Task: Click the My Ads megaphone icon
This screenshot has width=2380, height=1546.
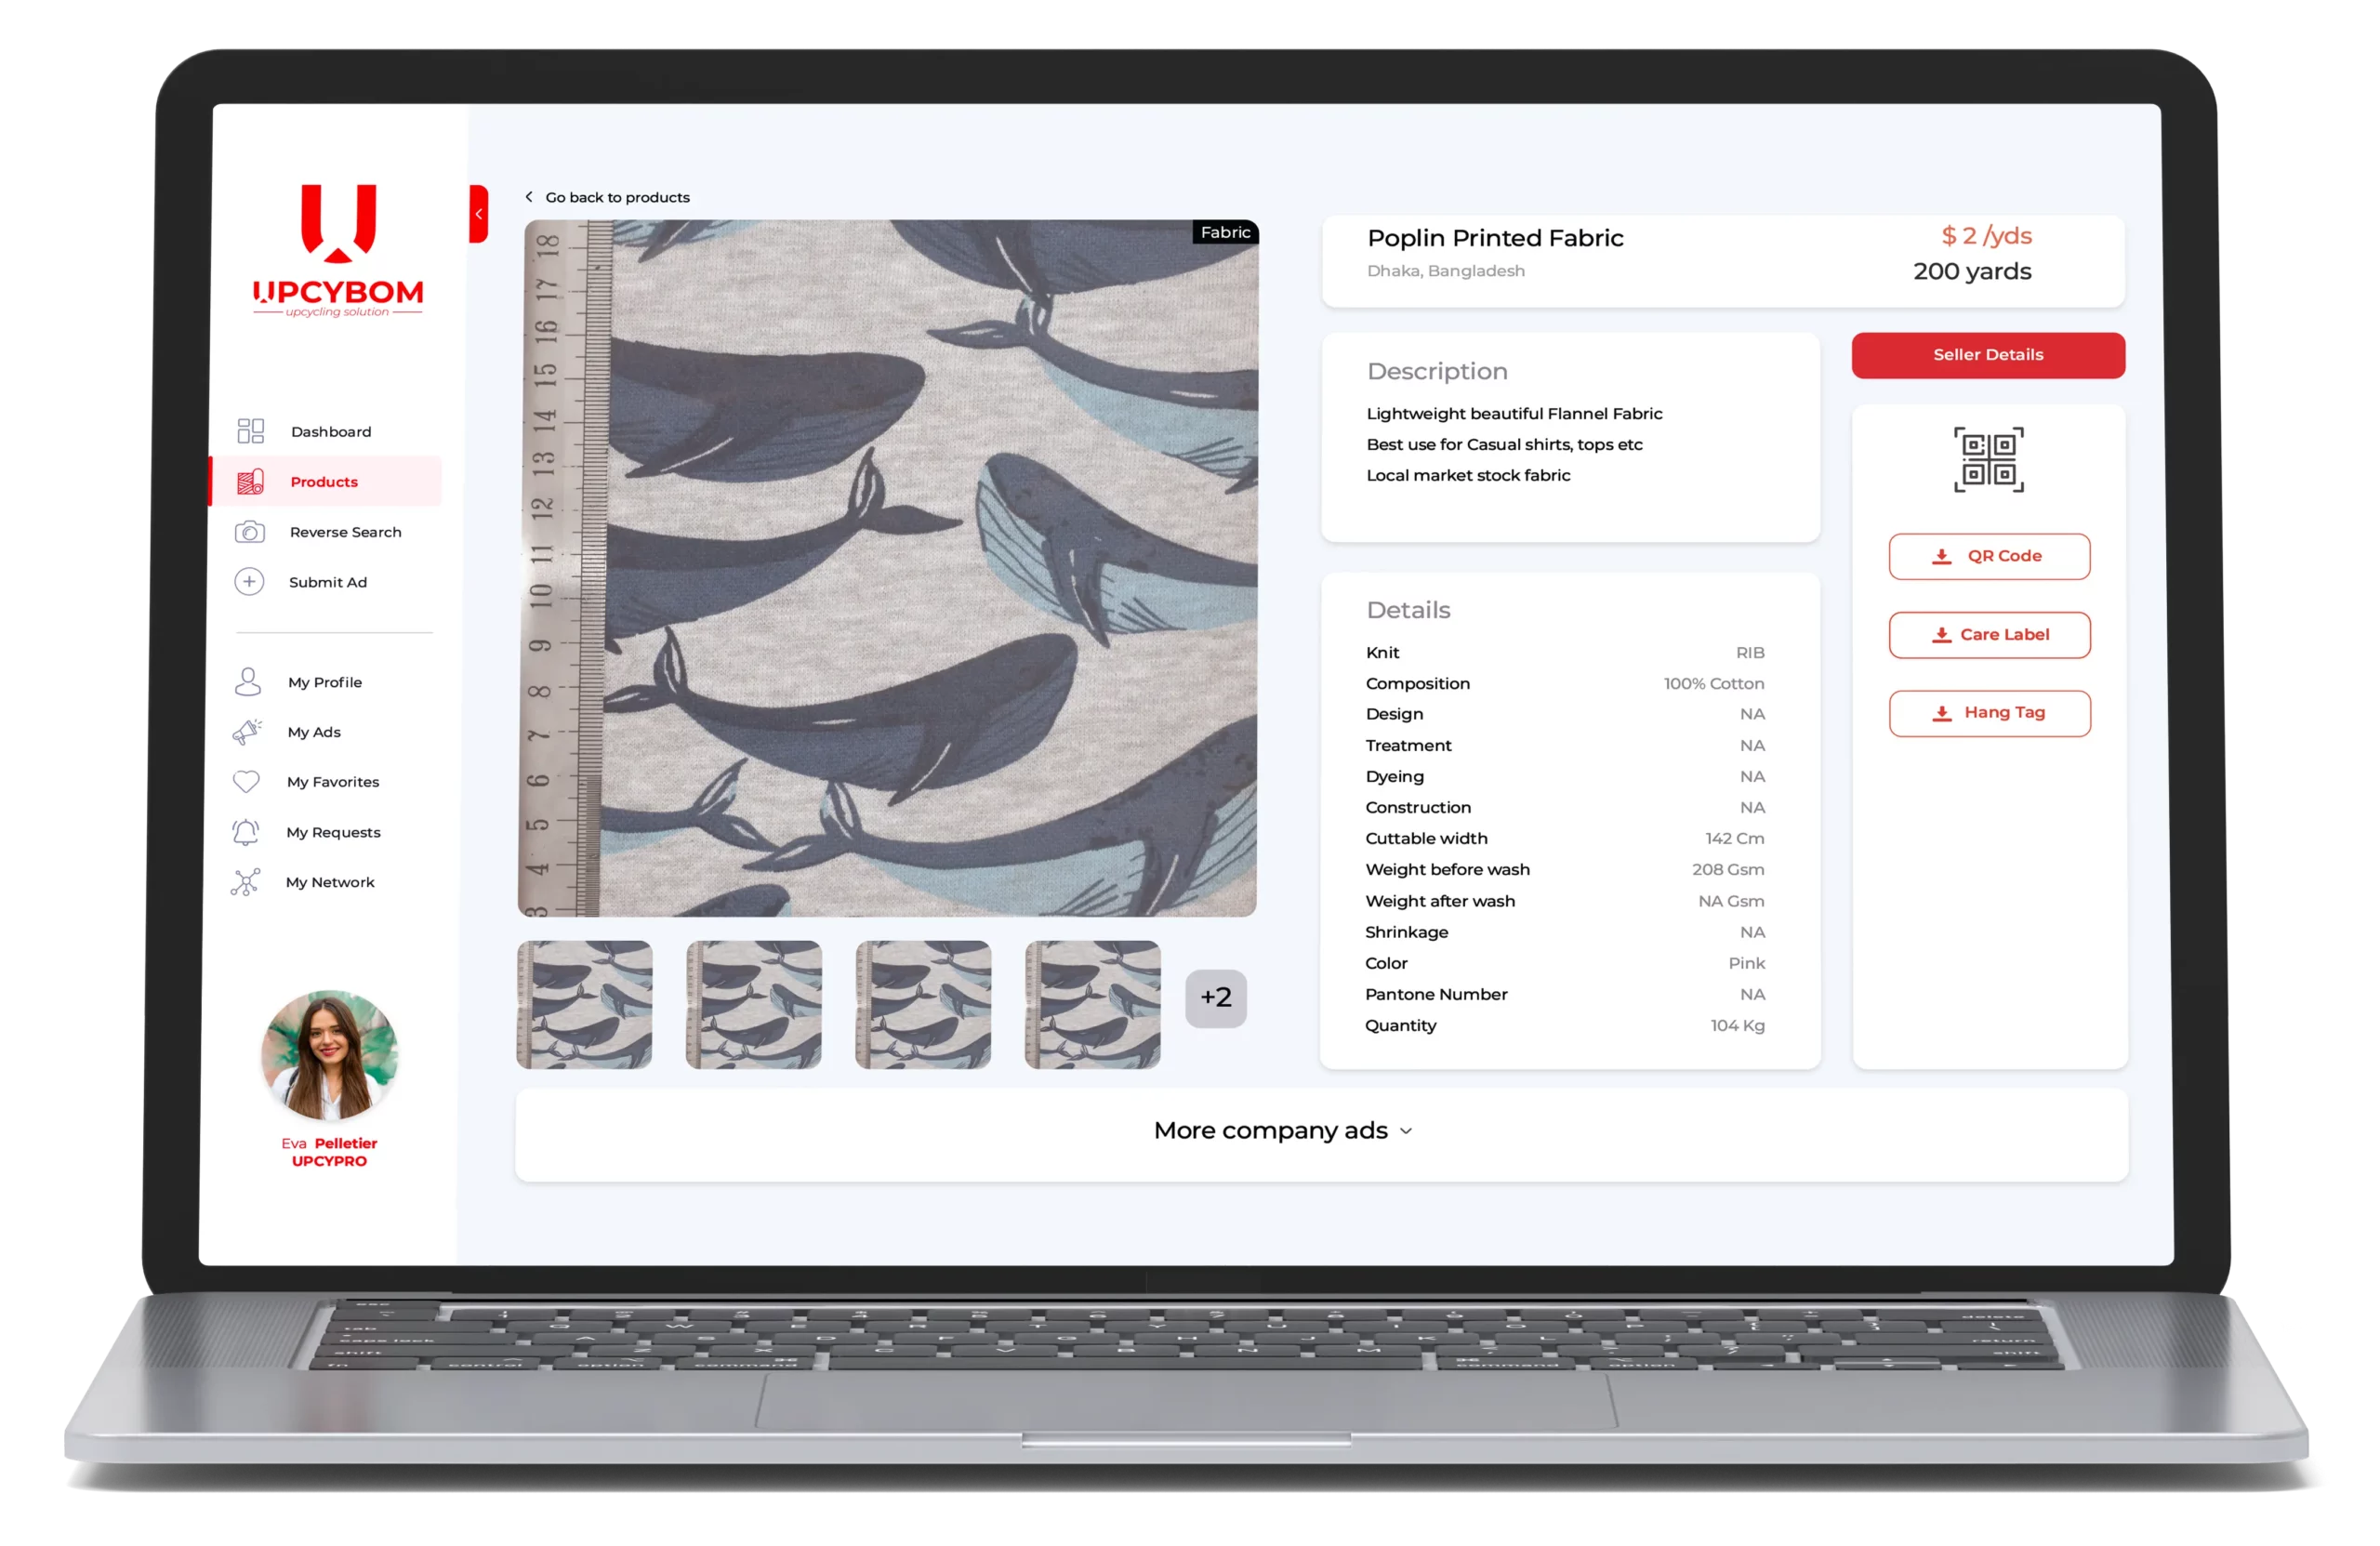Action: point(247,732)
